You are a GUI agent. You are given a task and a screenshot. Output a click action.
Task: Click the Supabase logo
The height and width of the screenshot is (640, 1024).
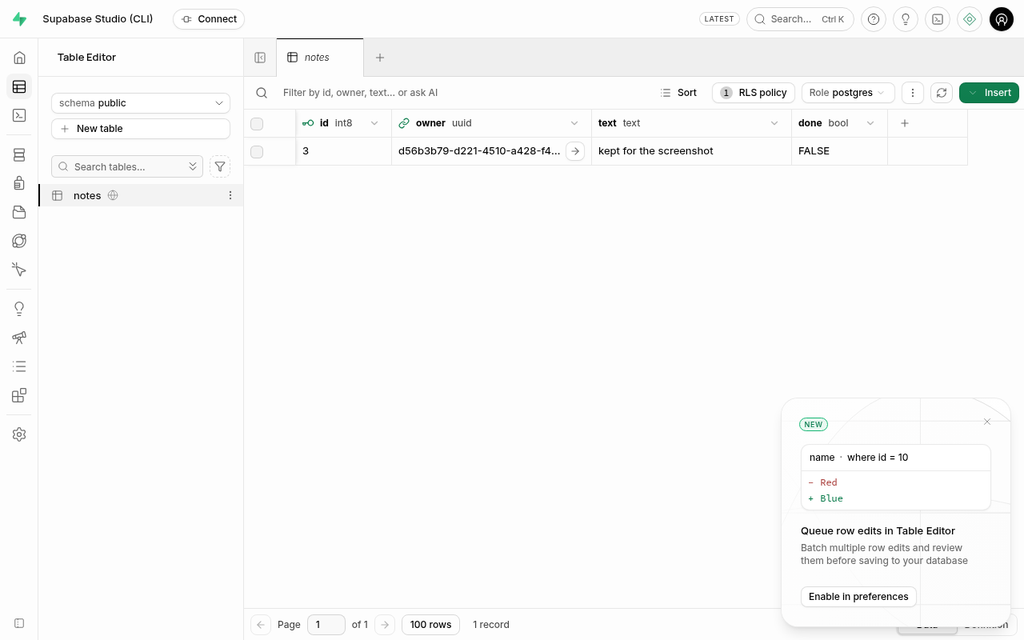coord(20,19)
